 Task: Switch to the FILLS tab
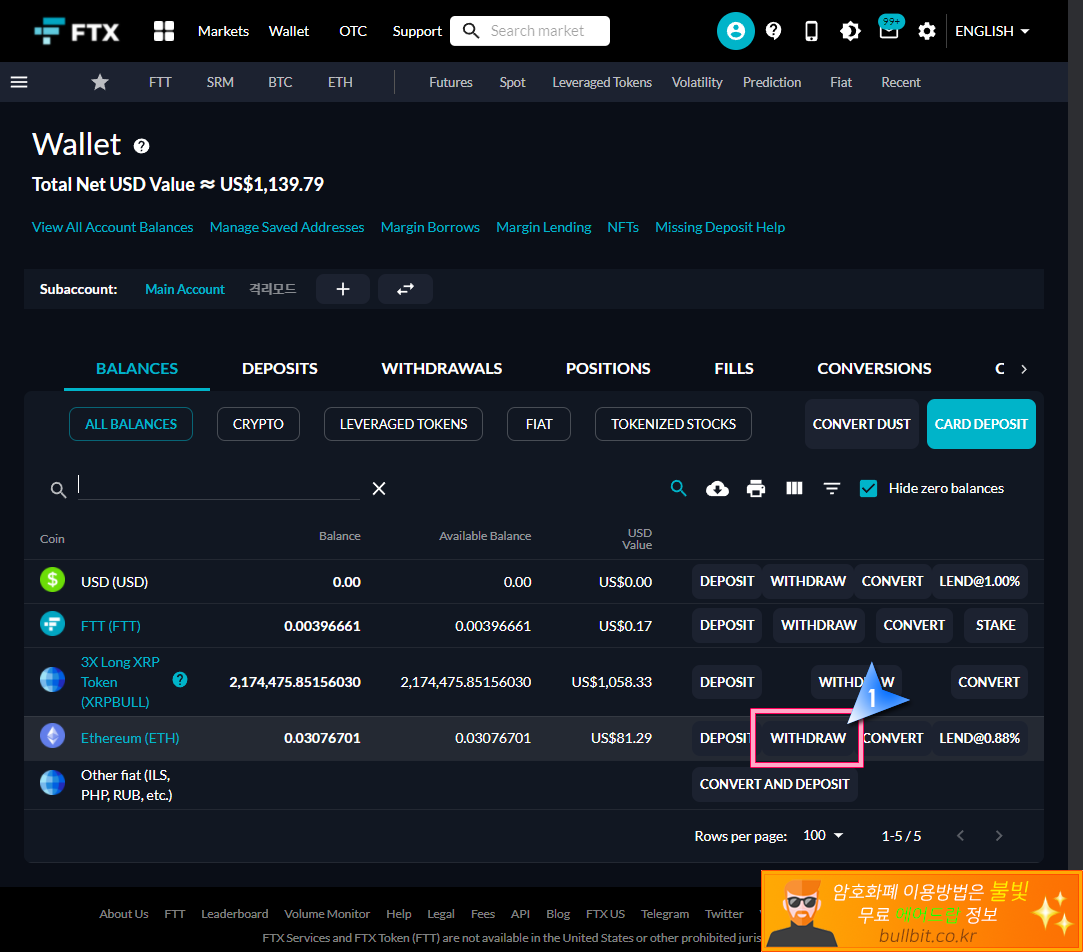734,369
